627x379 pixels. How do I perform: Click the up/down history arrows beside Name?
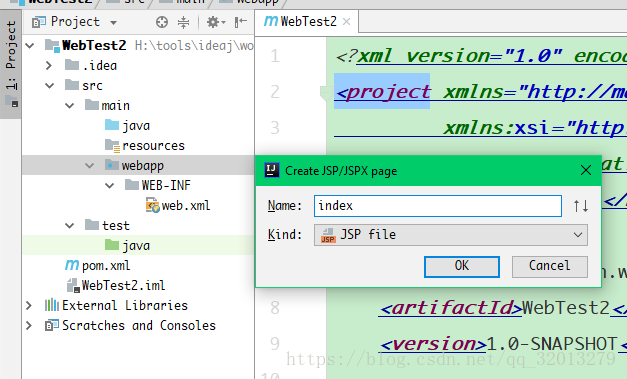[581, 206]
